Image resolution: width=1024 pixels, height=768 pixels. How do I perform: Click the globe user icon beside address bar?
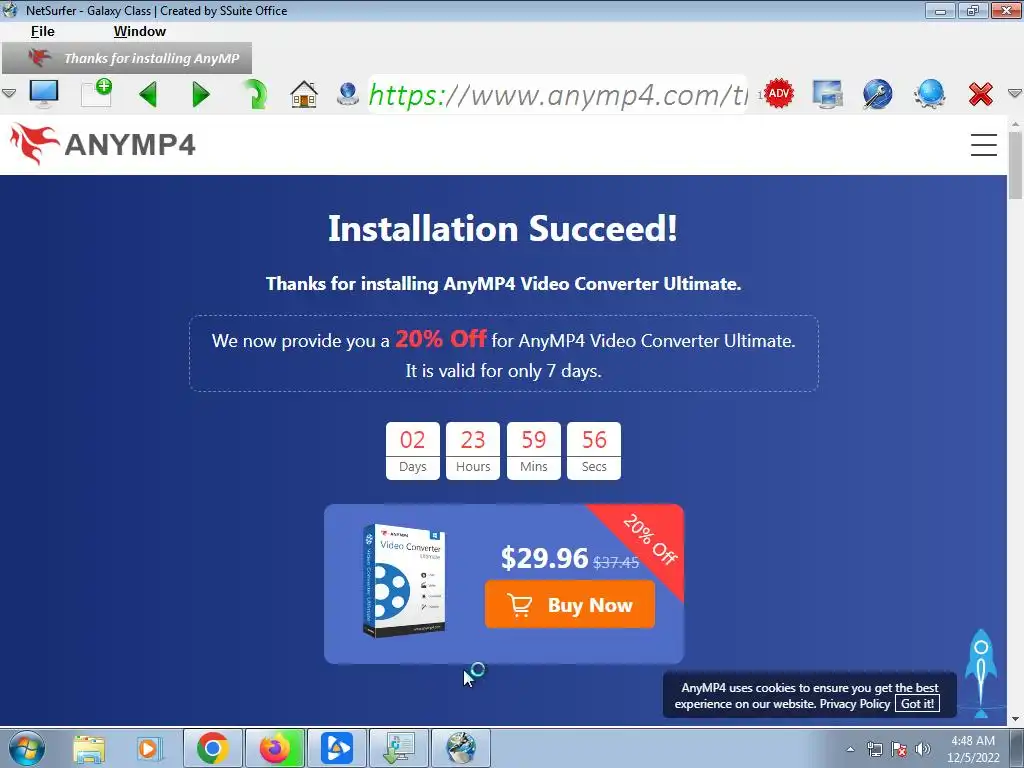[347, 95]
